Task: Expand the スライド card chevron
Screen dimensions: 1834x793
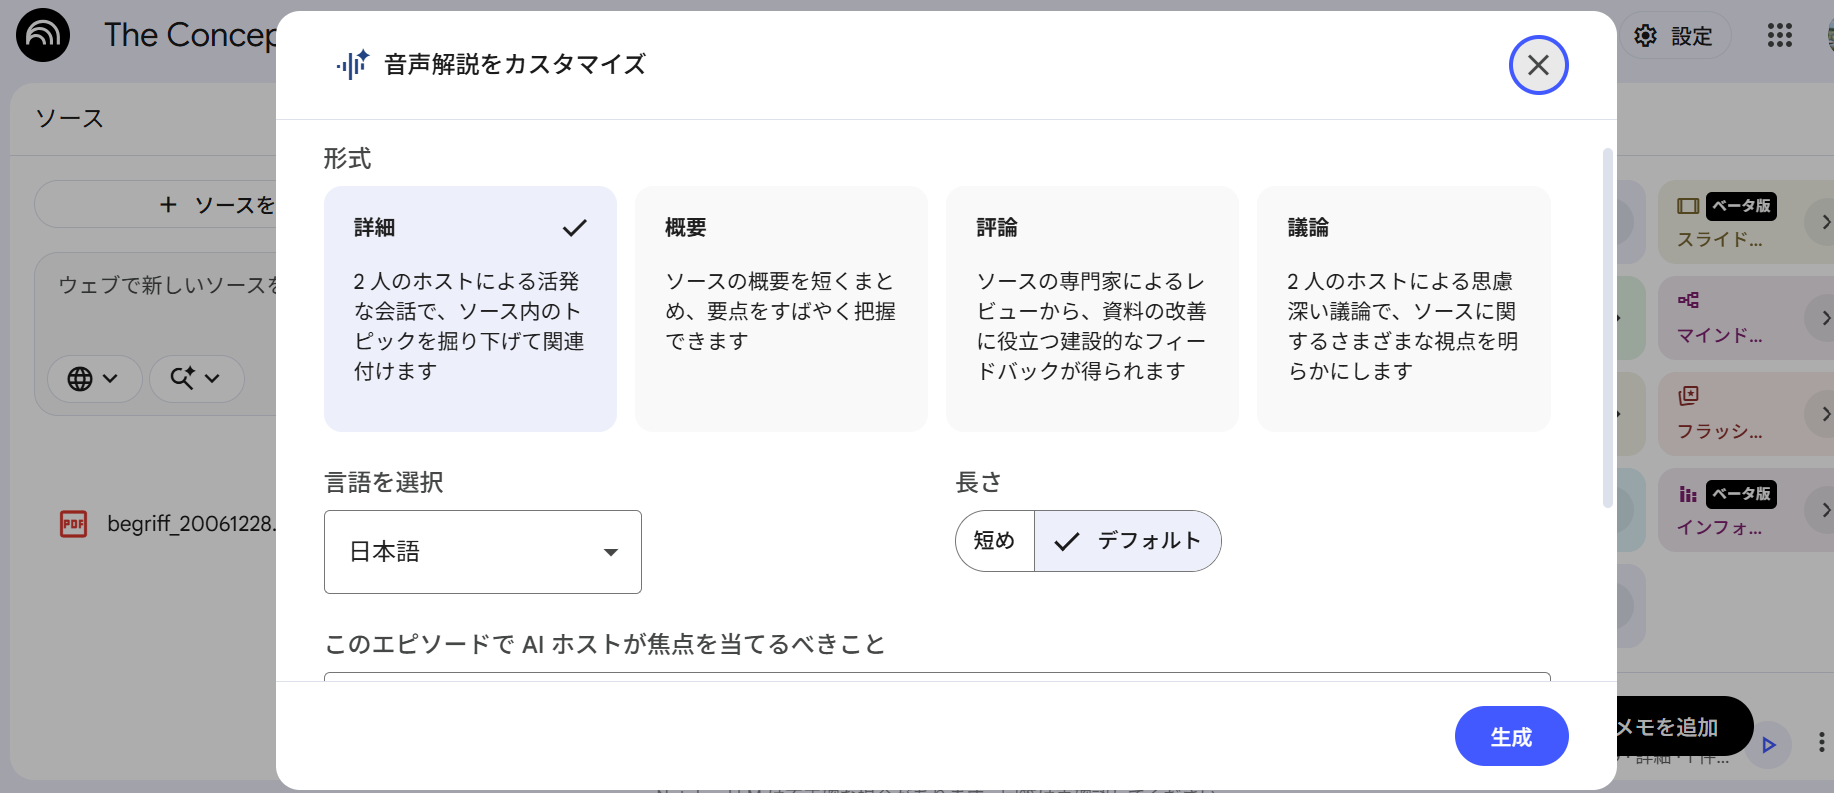Action: (1824, 222)
